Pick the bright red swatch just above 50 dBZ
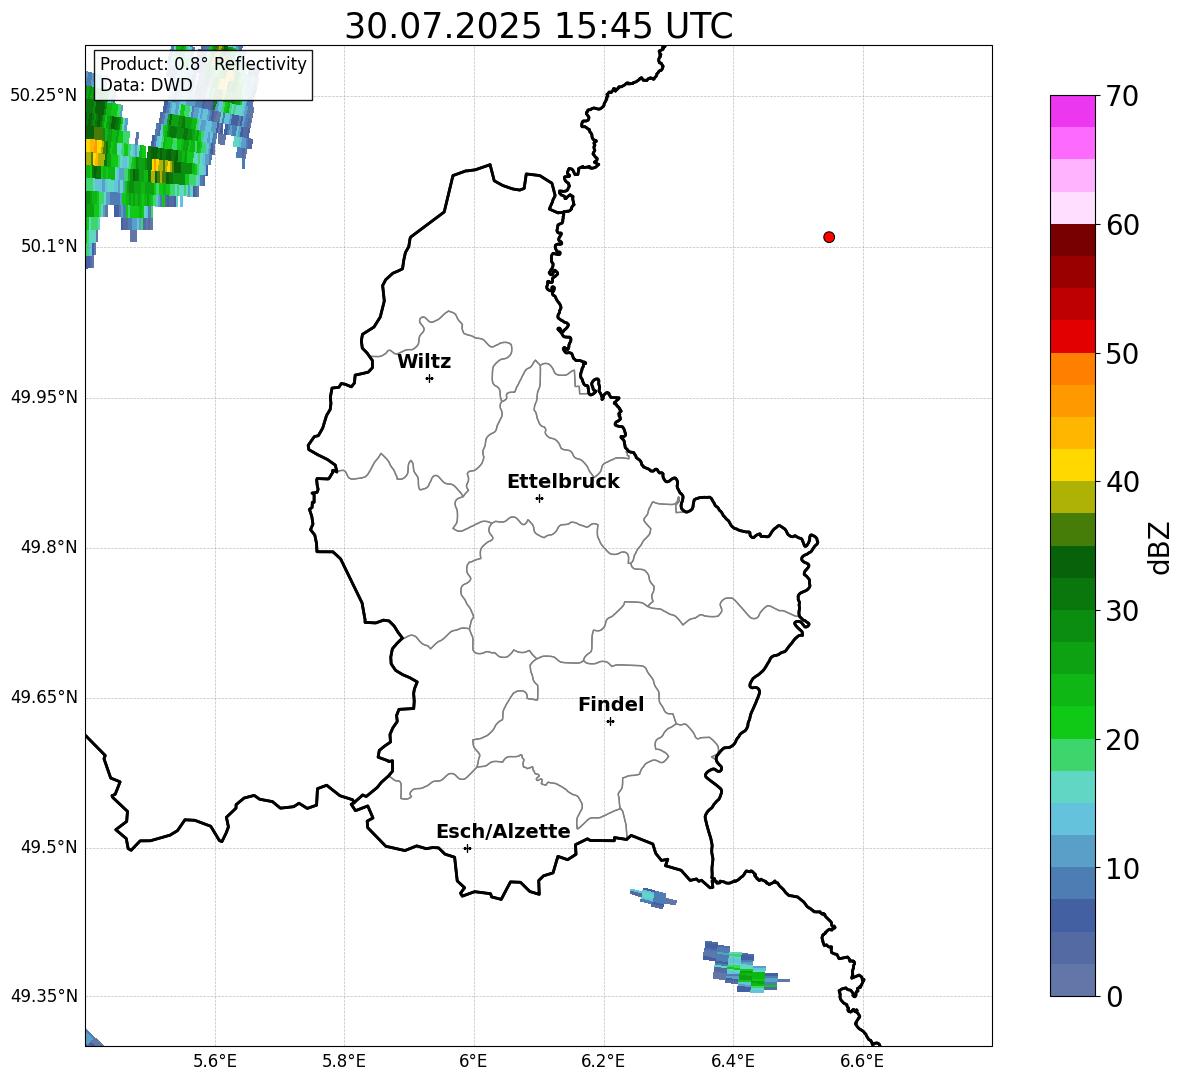Screen dimensions: 1184x1081 pos(1073,337)
